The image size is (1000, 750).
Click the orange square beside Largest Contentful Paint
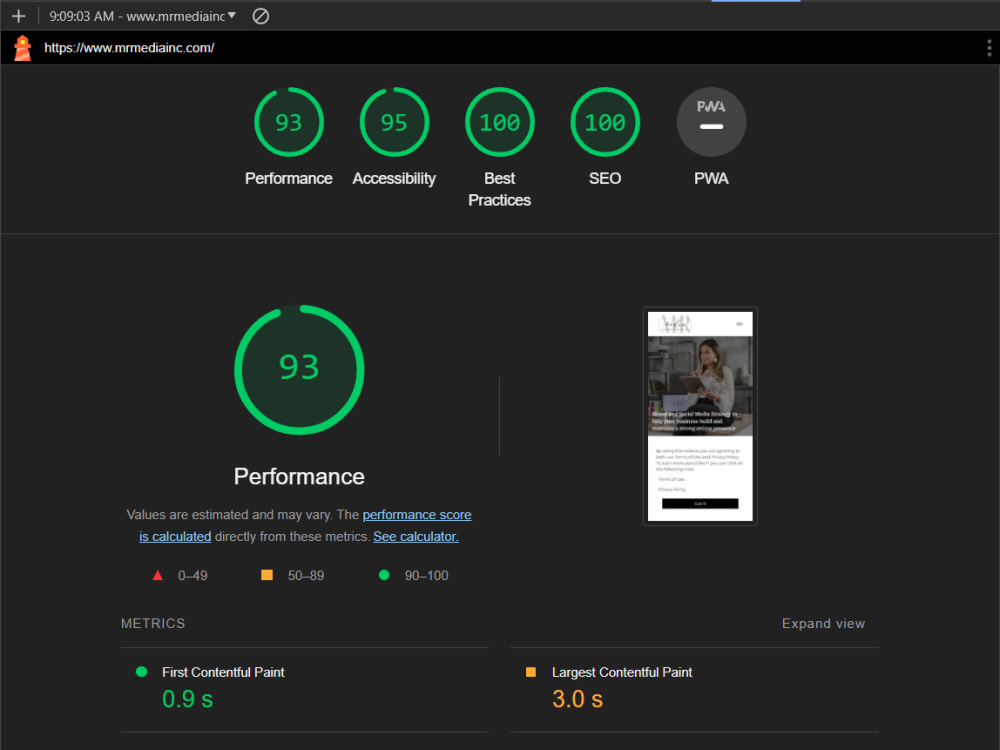pos(531,672)
